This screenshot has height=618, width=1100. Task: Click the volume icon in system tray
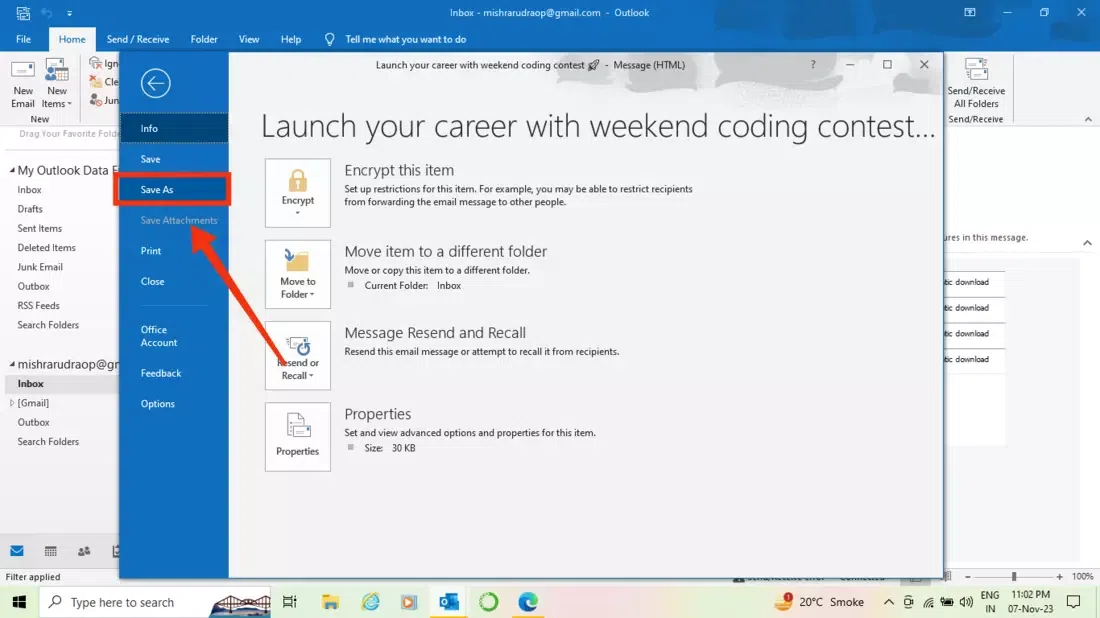pyautogui.click(x=966, y=602)
